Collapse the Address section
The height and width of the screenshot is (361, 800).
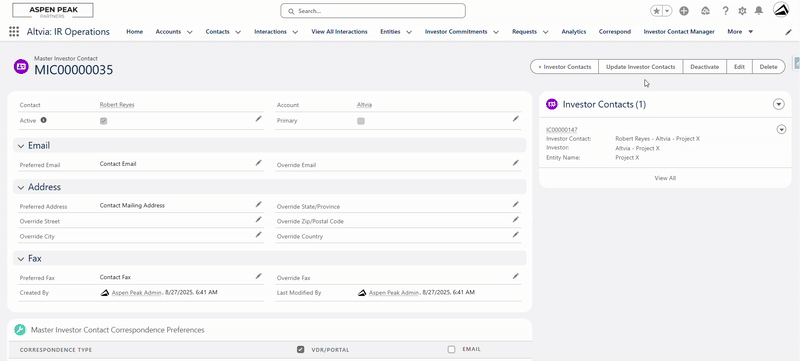20,187
